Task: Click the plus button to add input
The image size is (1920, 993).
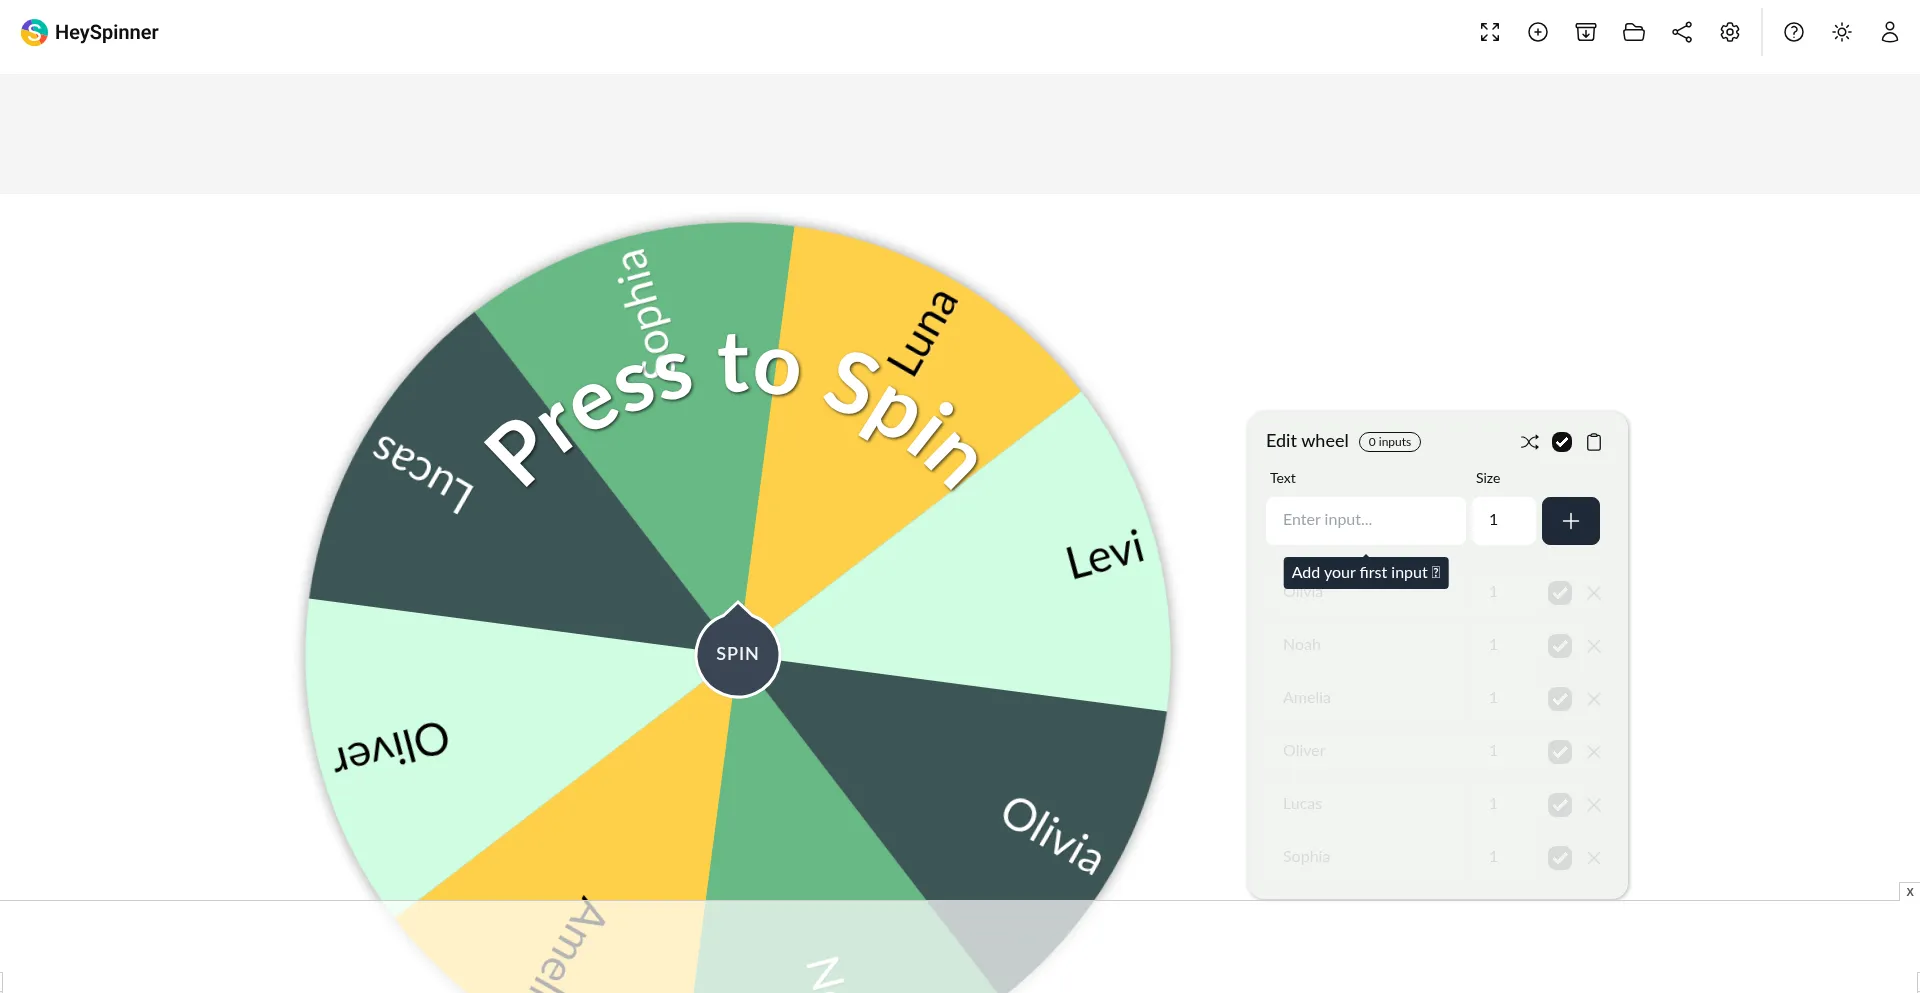Action: tap(1570, 521)
